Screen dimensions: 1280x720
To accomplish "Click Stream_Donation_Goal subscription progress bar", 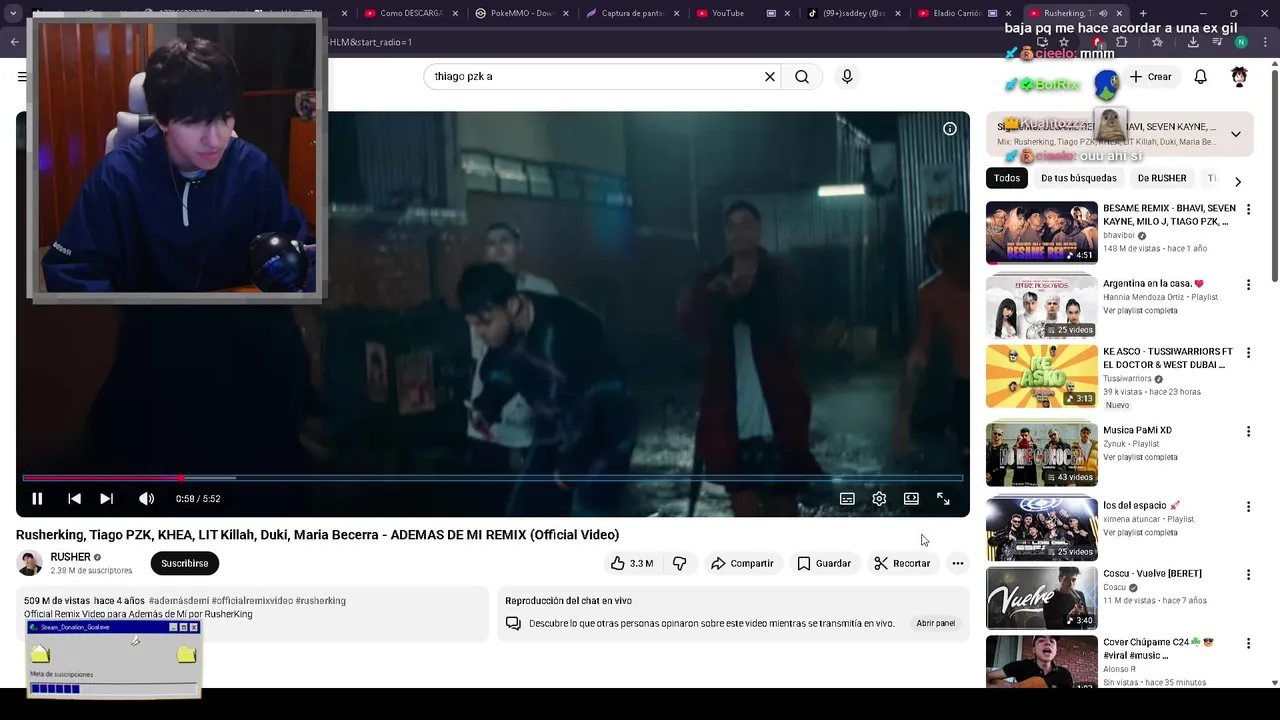I will [113, 688].
